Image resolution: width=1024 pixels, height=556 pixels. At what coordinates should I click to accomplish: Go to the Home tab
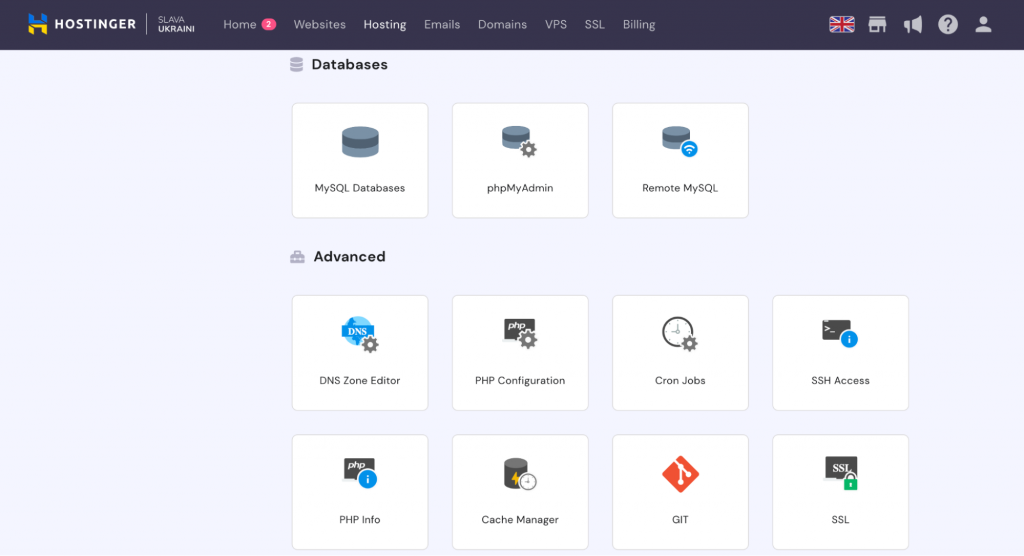pos(240,24)
